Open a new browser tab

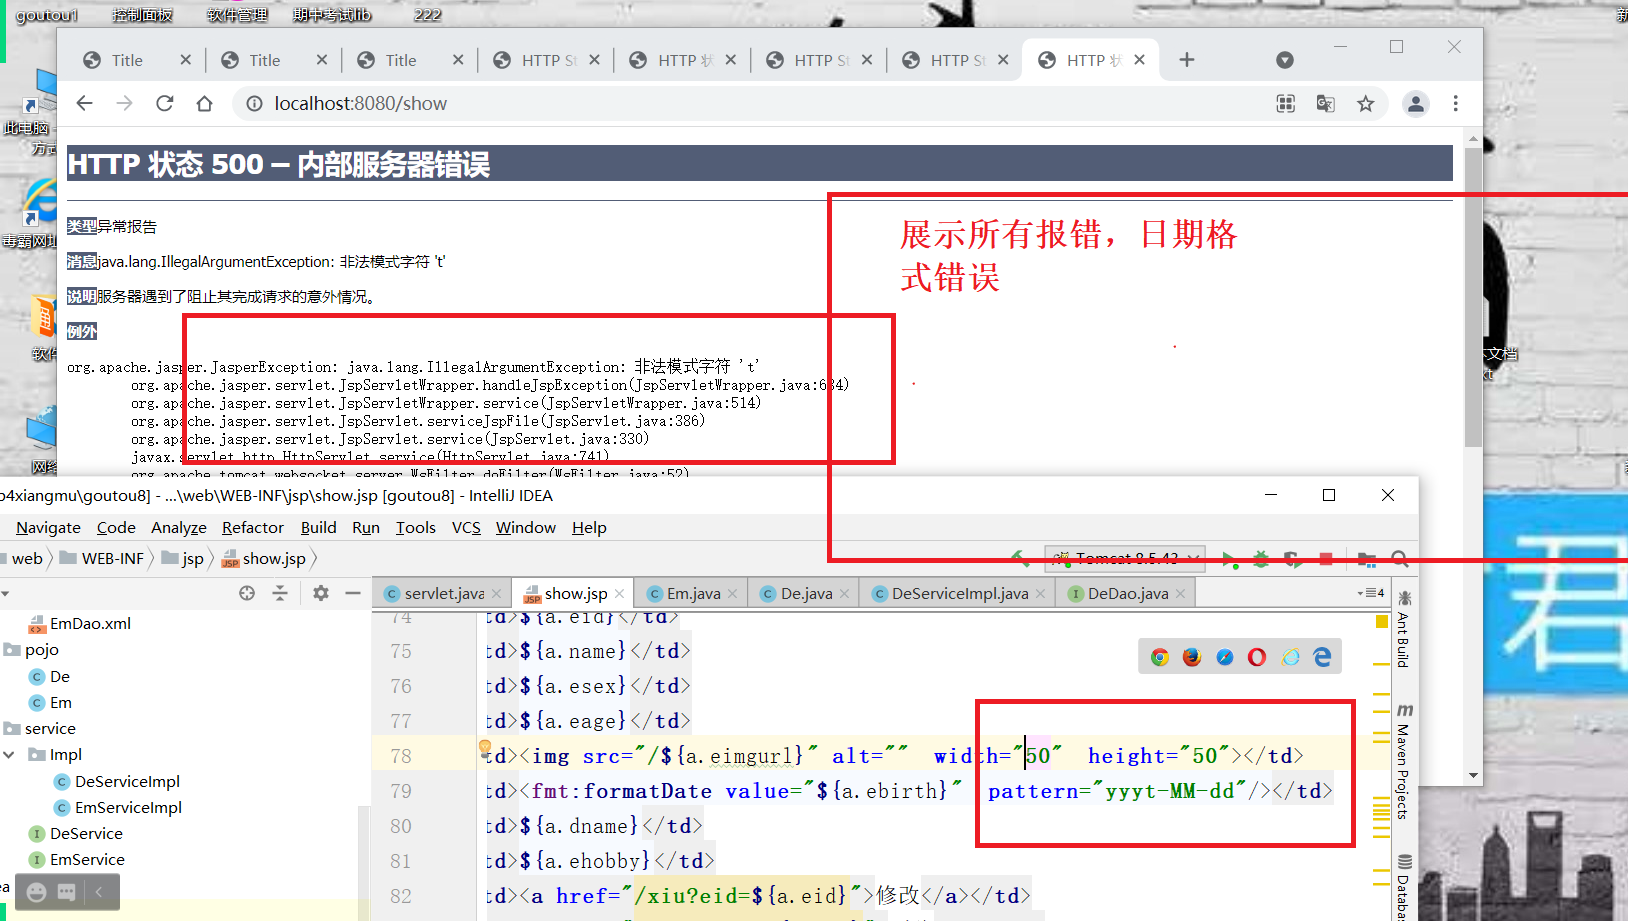pyautogui.click(x=1187, y=60)
